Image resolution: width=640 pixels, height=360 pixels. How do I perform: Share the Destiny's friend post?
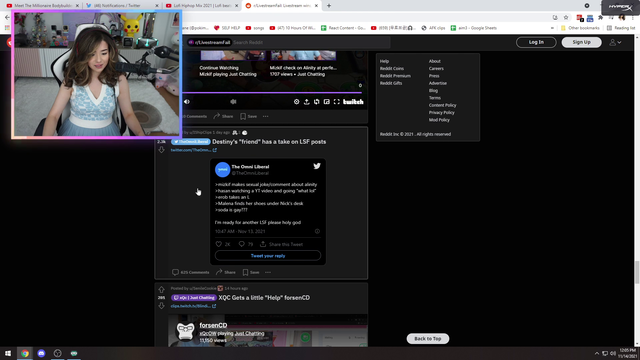[x=226, y=272]
